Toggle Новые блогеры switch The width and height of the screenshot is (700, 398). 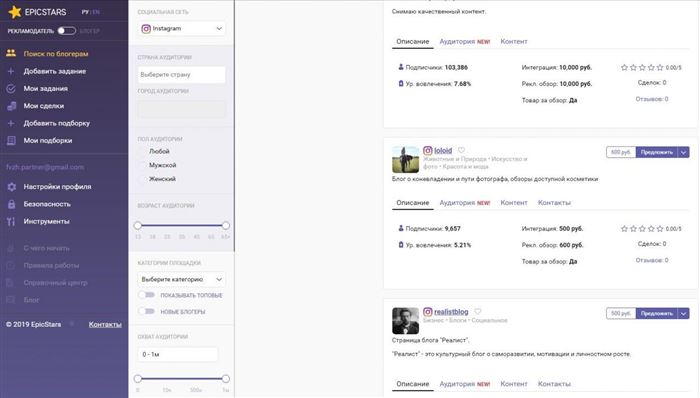pos(146,311)
